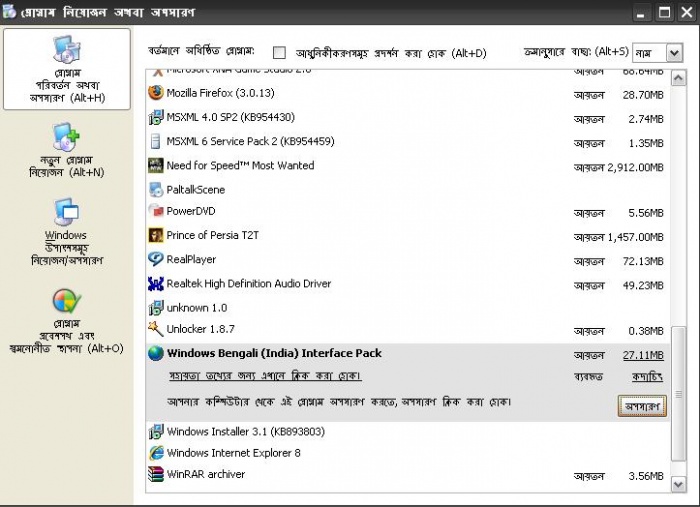Click the MSXML 4.0 SP2 installer icon
The width and height of the screenshot is (700, 507).
coord(156,117)
